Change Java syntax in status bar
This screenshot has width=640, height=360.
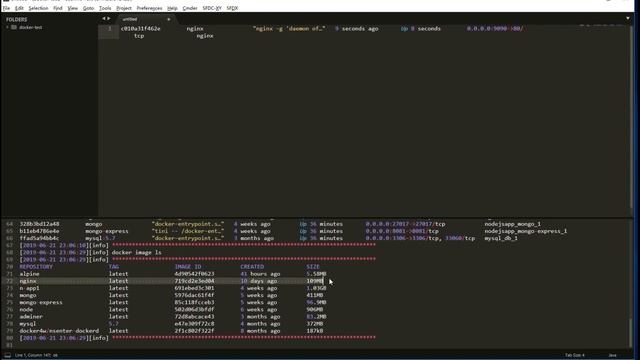612,355
